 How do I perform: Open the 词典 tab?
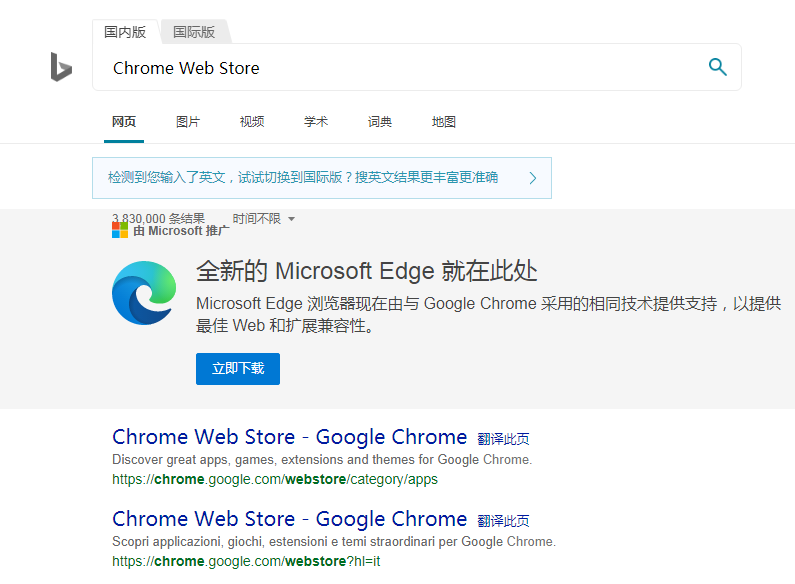[380, 122]
